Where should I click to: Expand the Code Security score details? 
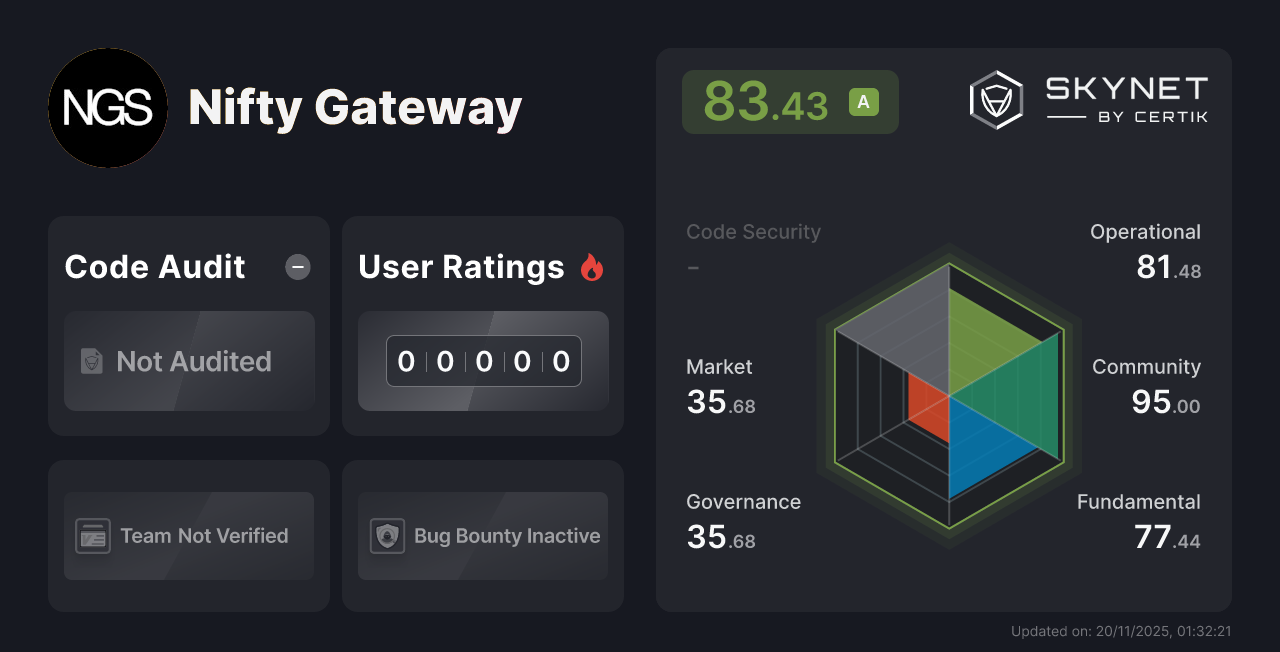[753, 246]
